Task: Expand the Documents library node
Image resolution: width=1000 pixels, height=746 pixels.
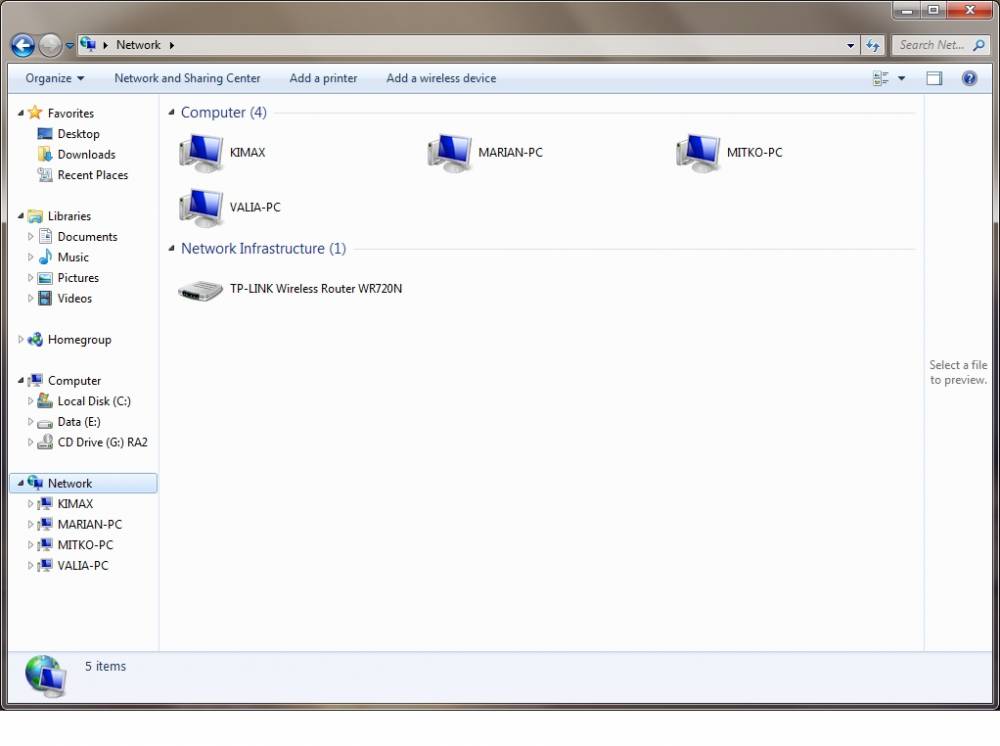Action: [30, 237]
